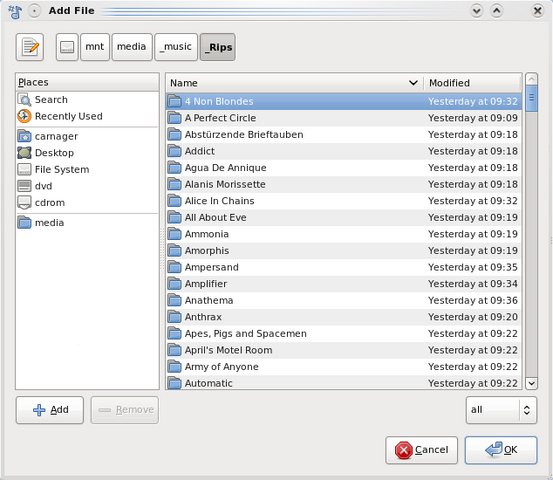Cancel the Add File dialog
553x480 pixels.
[x=421, y=450]
